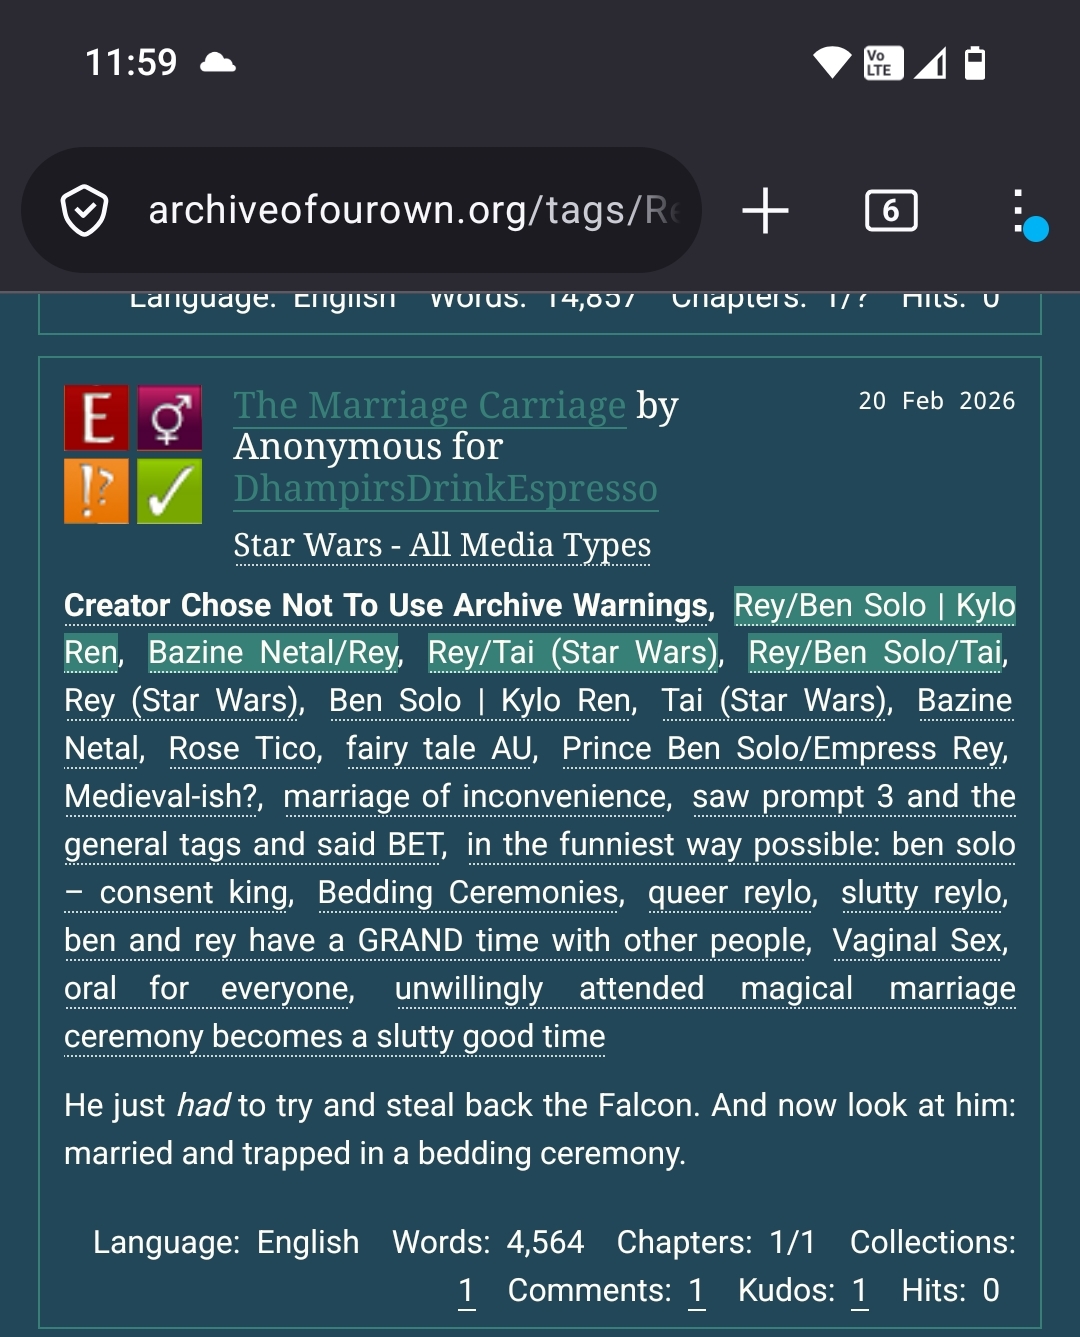This screenshot has width=1080, height=1337.
Task: Tap the multi-category gender symbols icon
Action: click(x=169, y=417)
